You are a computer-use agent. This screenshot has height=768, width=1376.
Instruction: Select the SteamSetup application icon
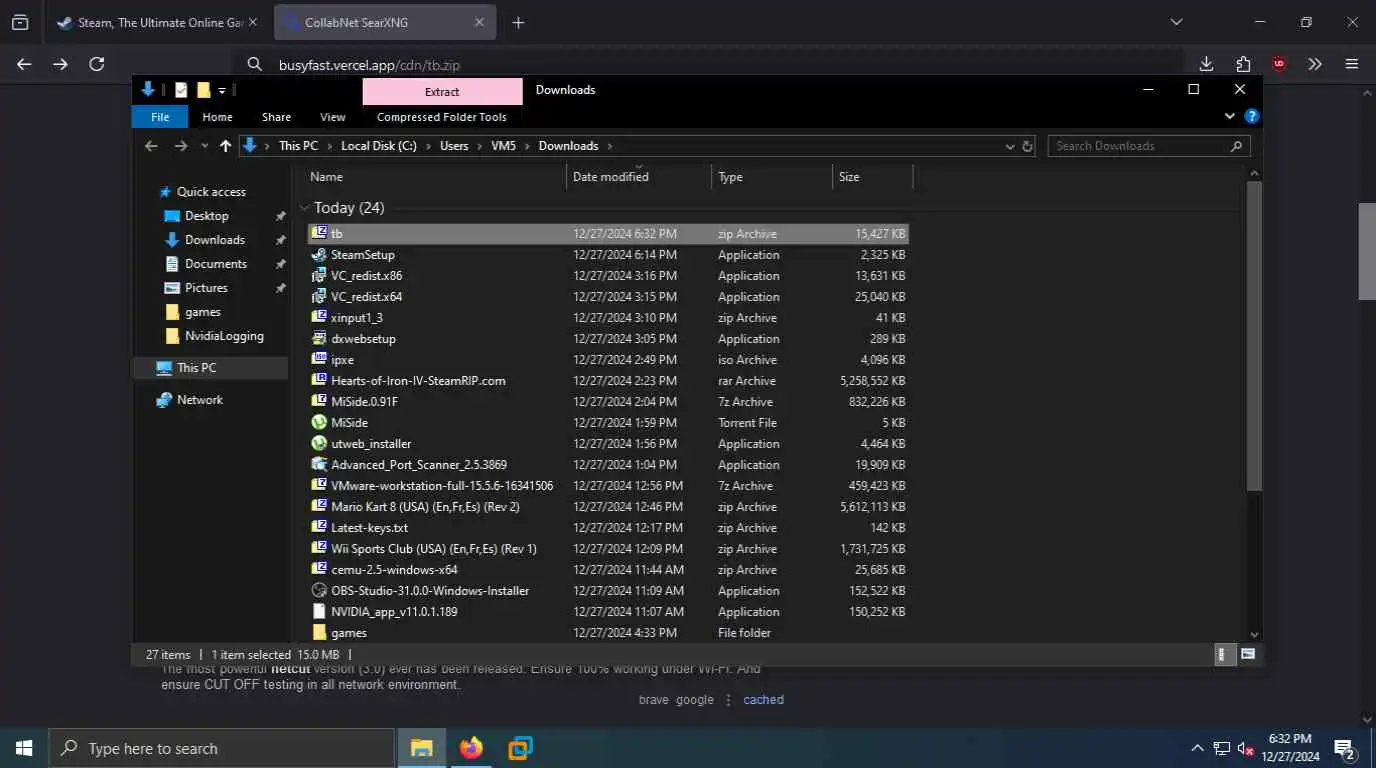(x=319, y=255)
